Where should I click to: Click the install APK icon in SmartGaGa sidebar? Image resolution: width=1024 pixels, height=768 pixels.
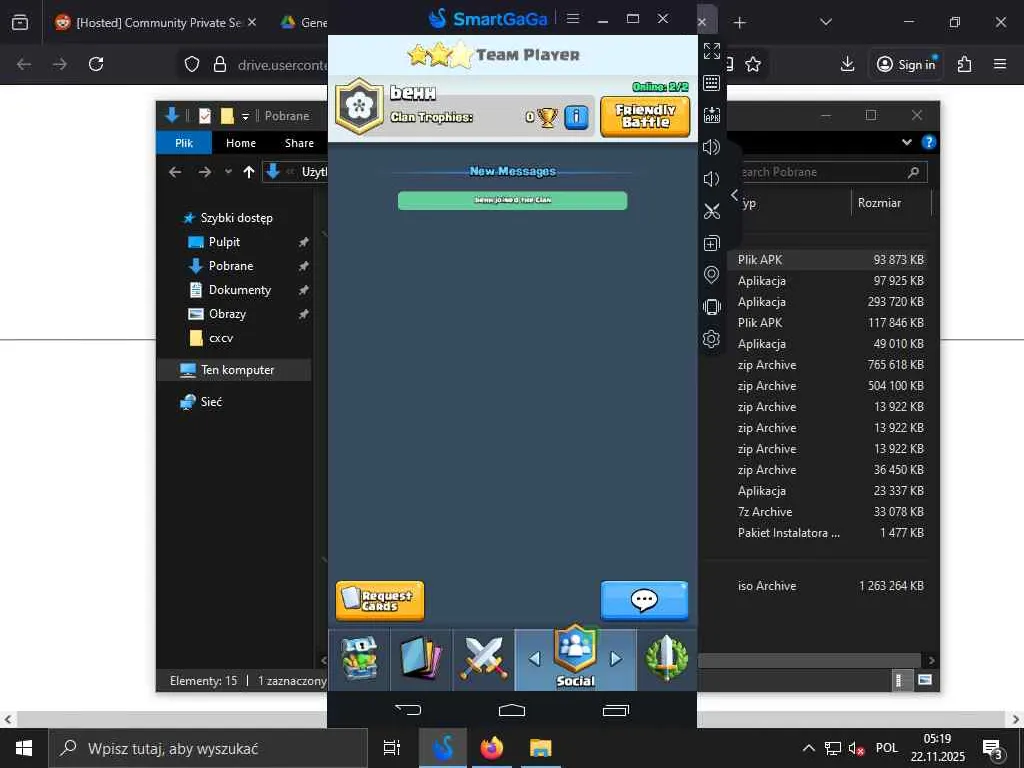pos(712,115)
